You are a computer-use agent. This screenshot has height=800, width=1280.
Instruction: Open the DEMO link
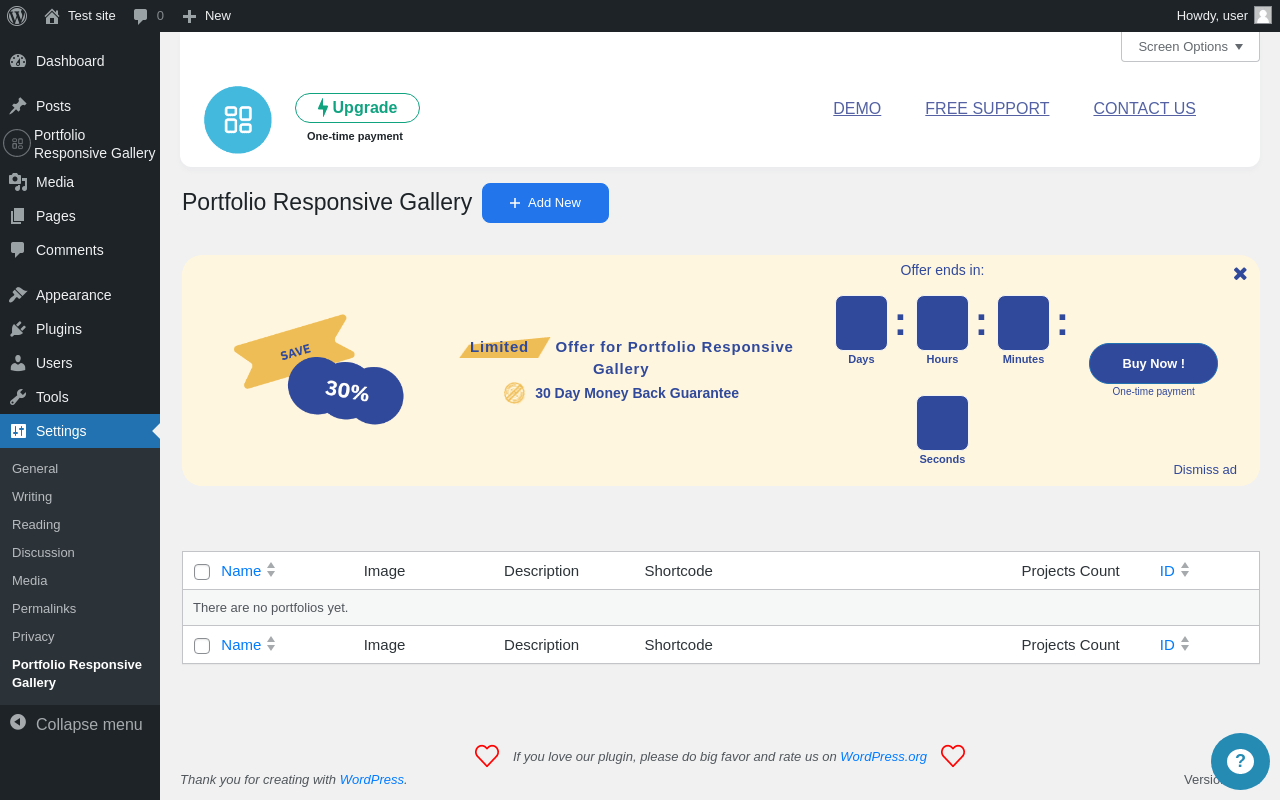click(857, 108)
